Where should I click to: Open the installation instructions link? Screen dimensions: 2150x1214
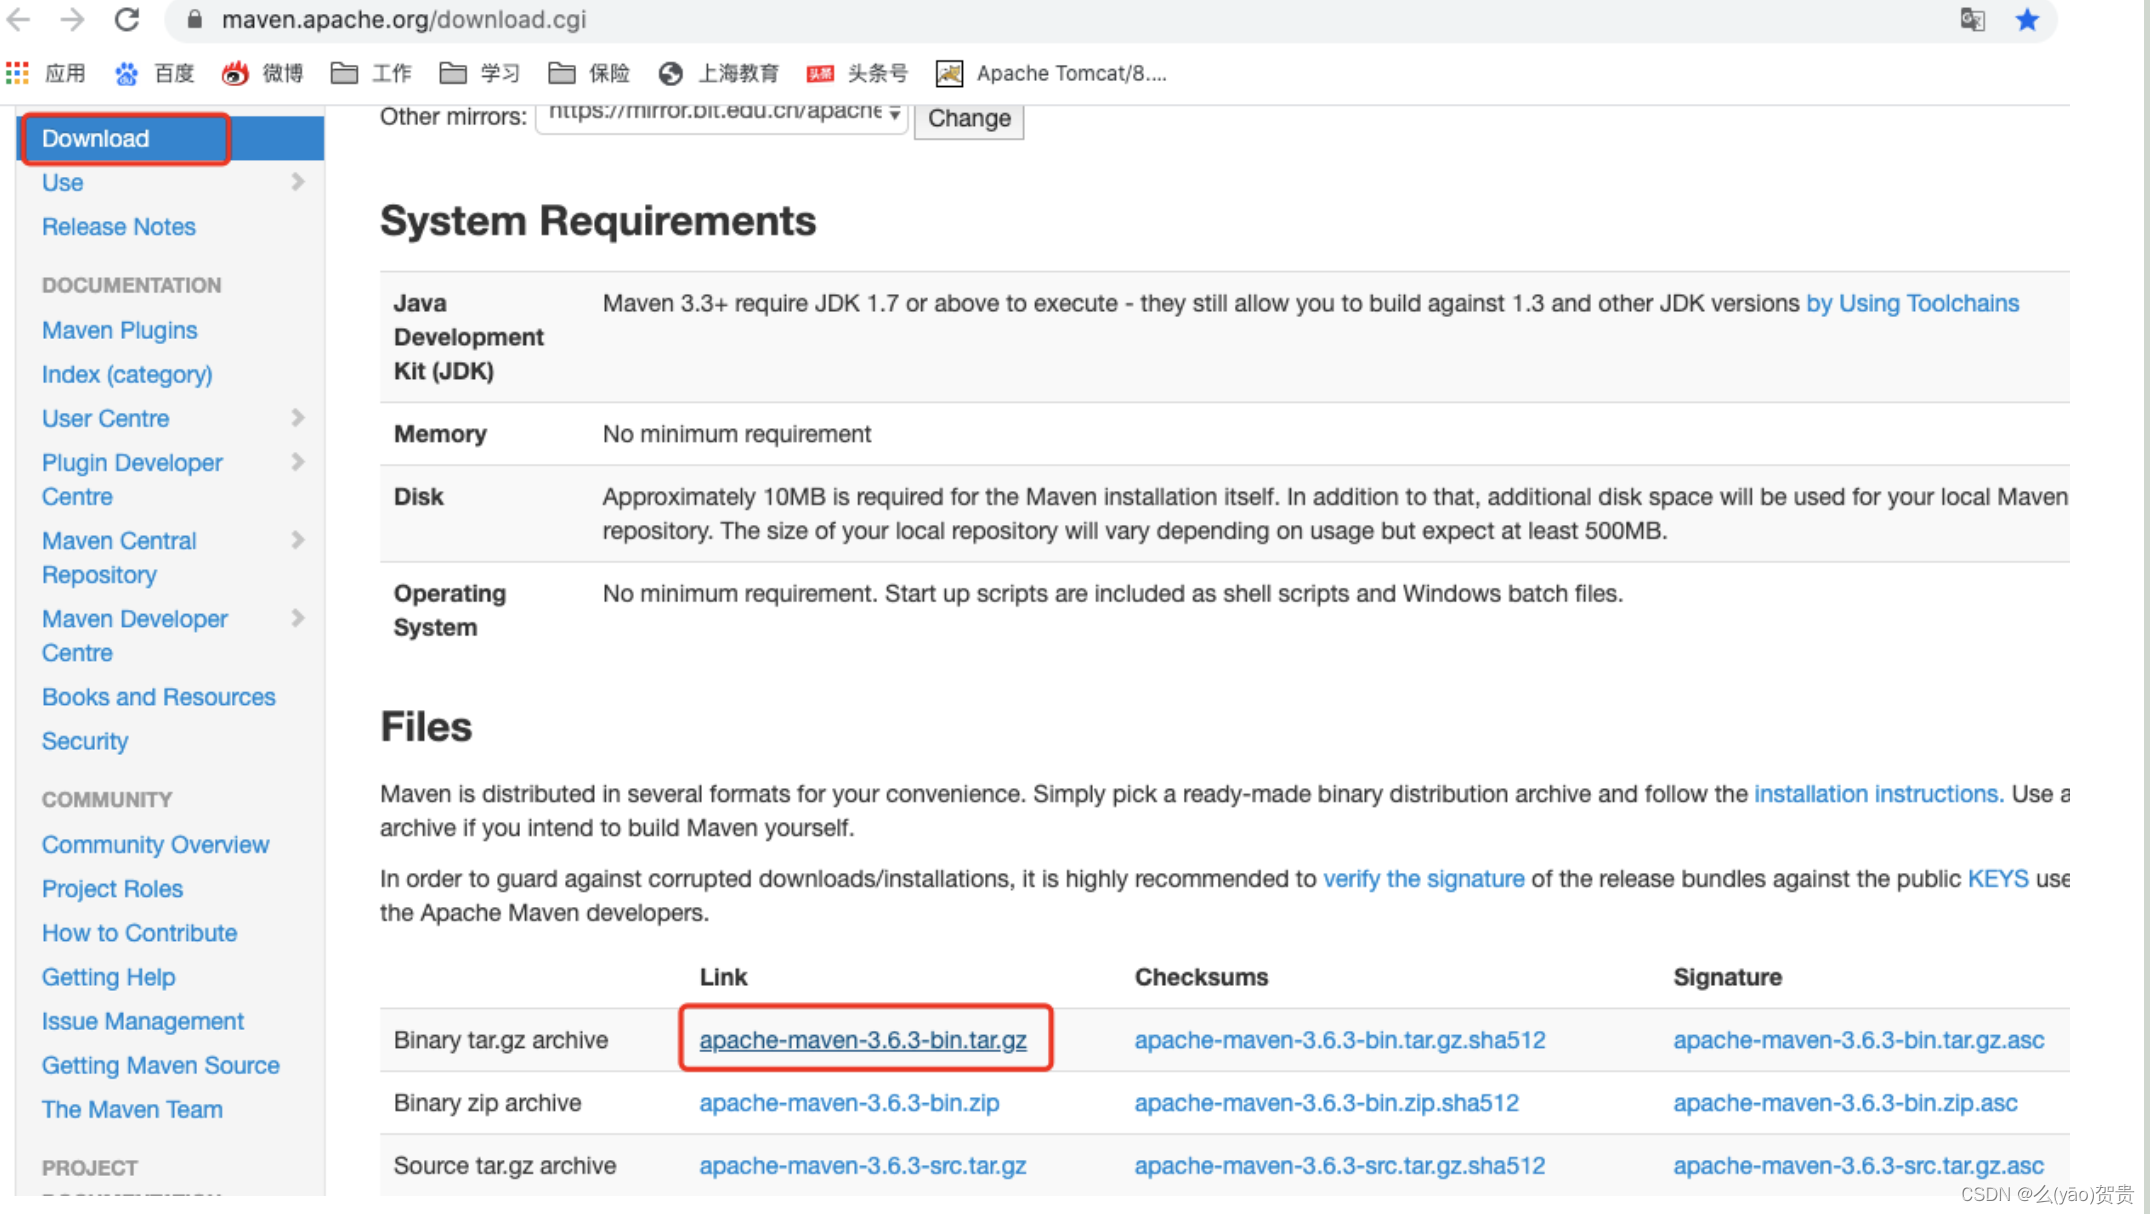coord(1879,794)
